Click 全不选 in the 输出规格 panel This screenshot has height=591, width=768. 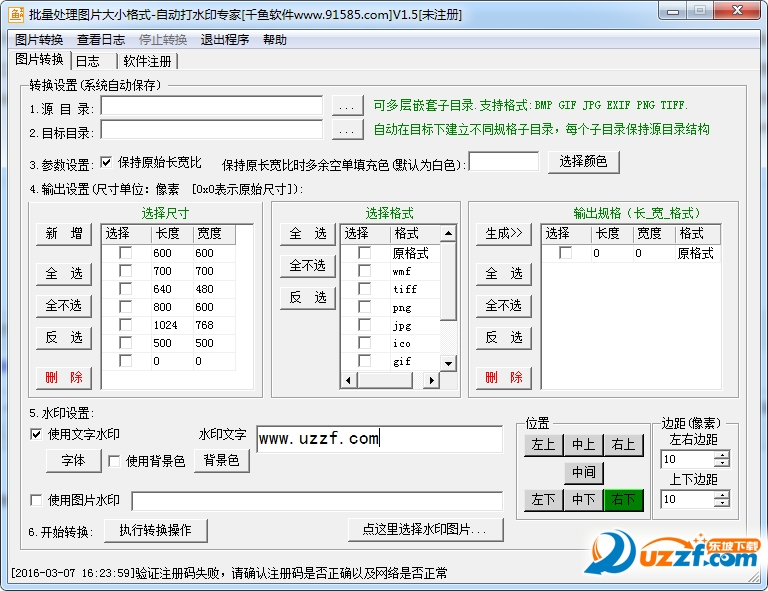(x=504, y=306)
